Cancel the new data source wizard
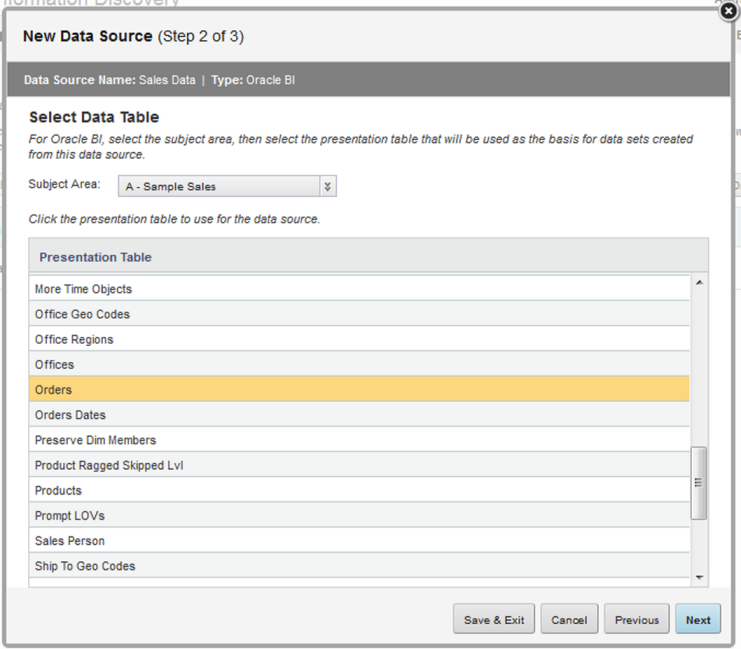The width and height of the screenshot is (741, 649). click(569, 619)
